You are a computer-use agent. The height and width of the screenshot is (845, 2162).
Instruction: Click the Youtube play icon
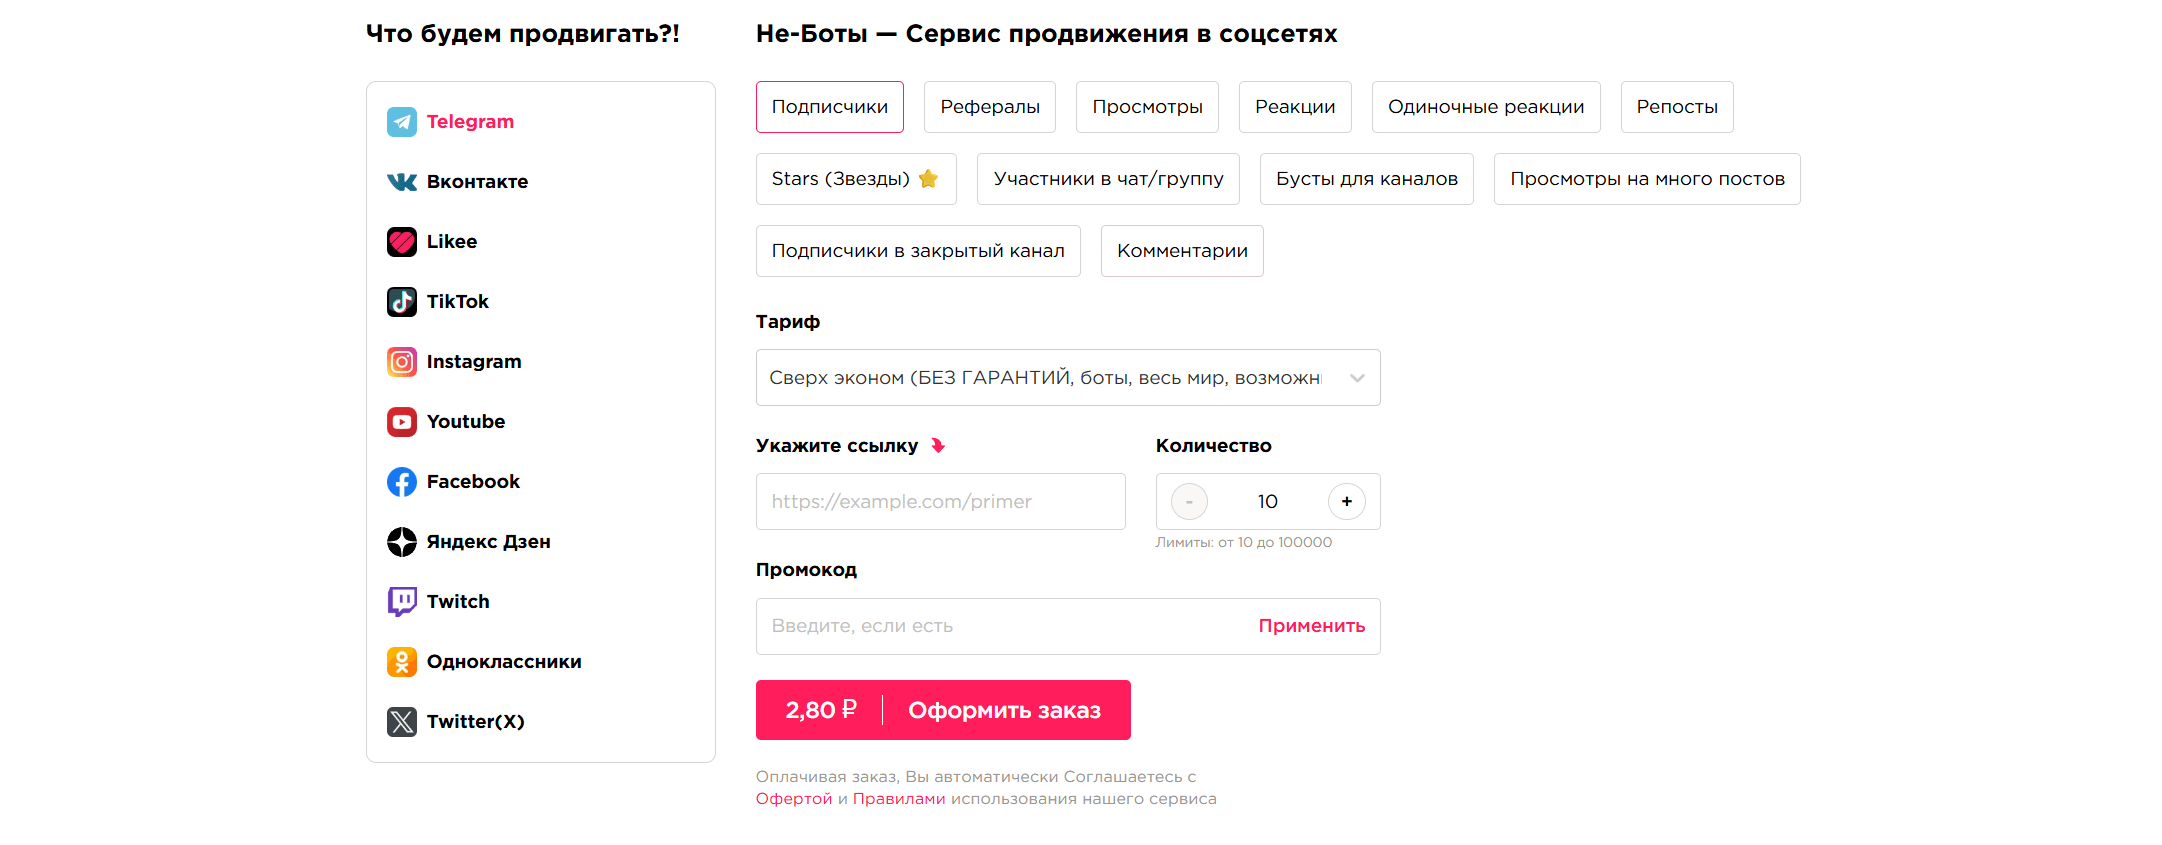pos(402,422)
